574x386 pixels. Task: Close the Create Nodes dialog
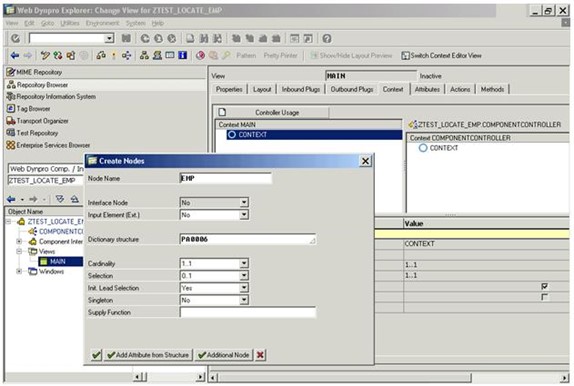click(365, 161)
